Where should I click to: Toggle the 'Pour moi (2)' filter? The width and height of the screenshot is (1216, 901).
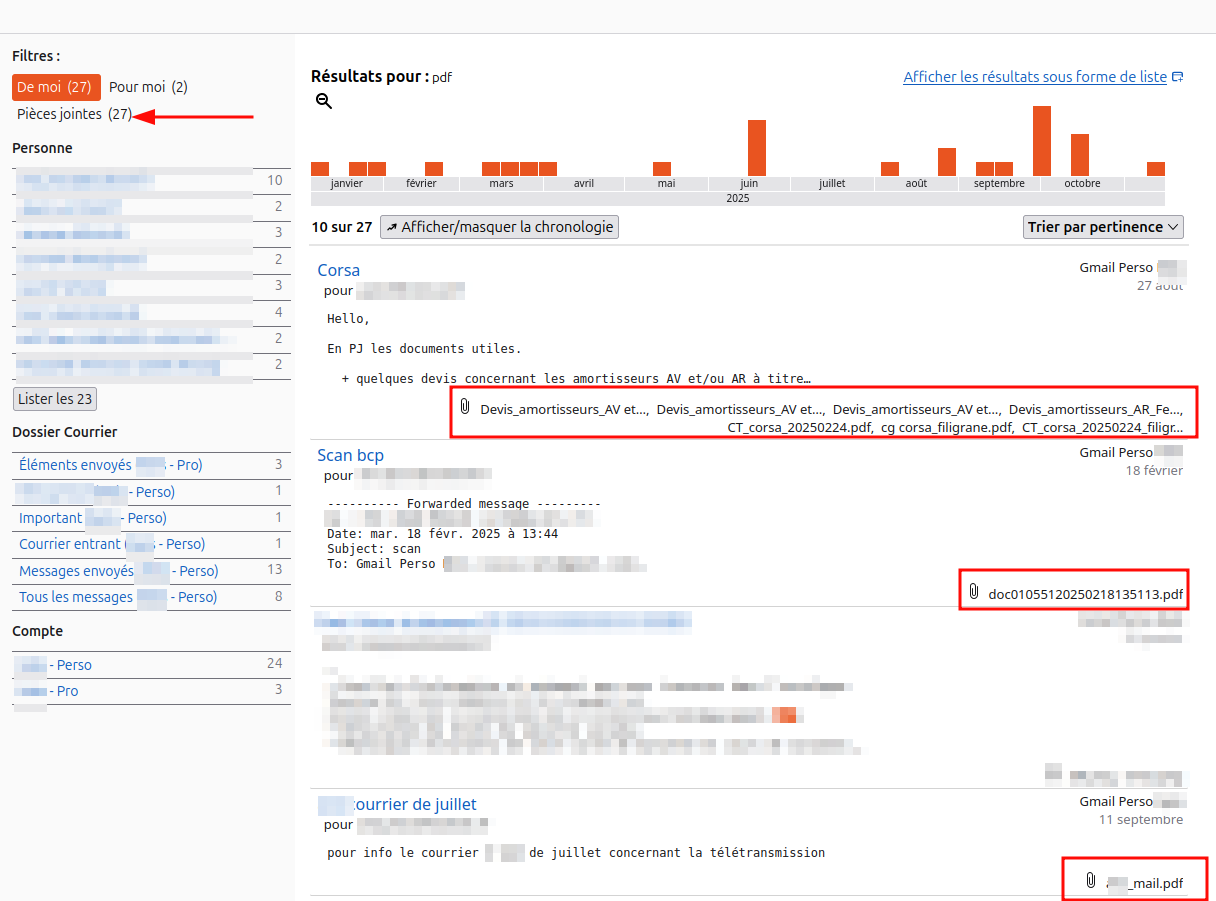[148, 87]
